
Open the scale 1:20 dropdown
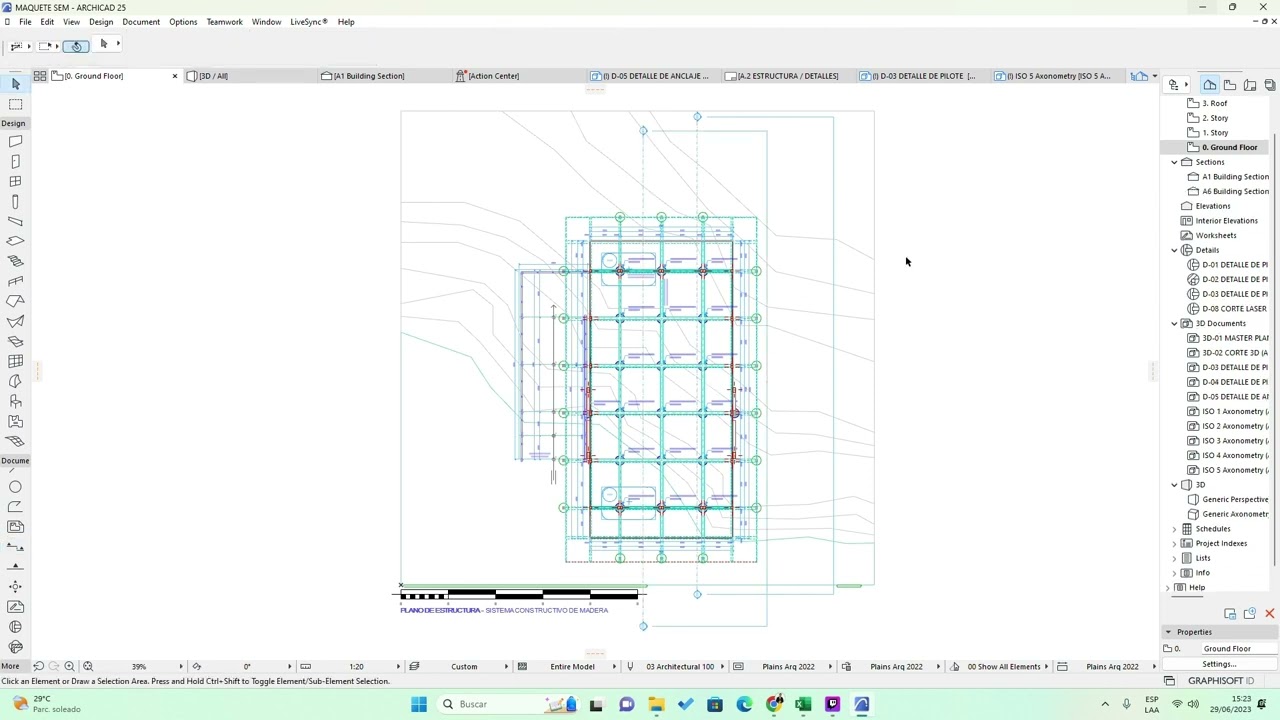click(398, 666)
